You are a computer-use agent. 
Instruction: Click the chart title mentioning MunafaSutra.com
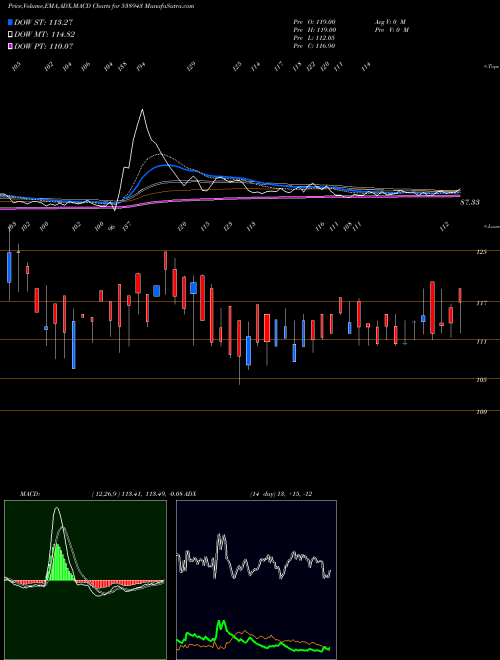101,7
